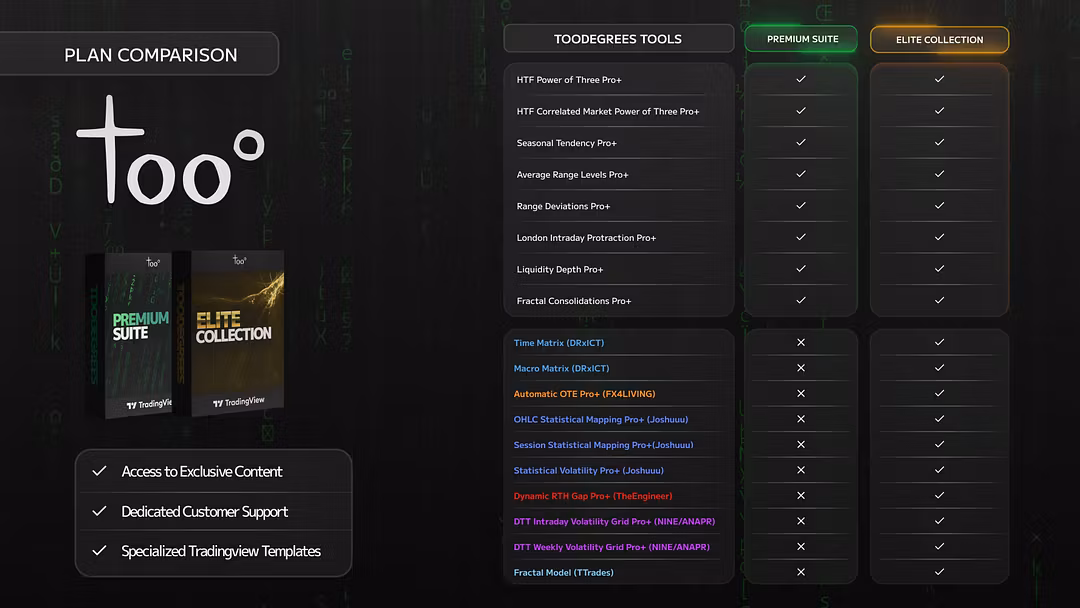The width and height of the screenshot is (1080, 608).
Task: Open OHLC Statistical Mapping Pro+ (Joshuuu) entry
Action: tap(601, 419)
